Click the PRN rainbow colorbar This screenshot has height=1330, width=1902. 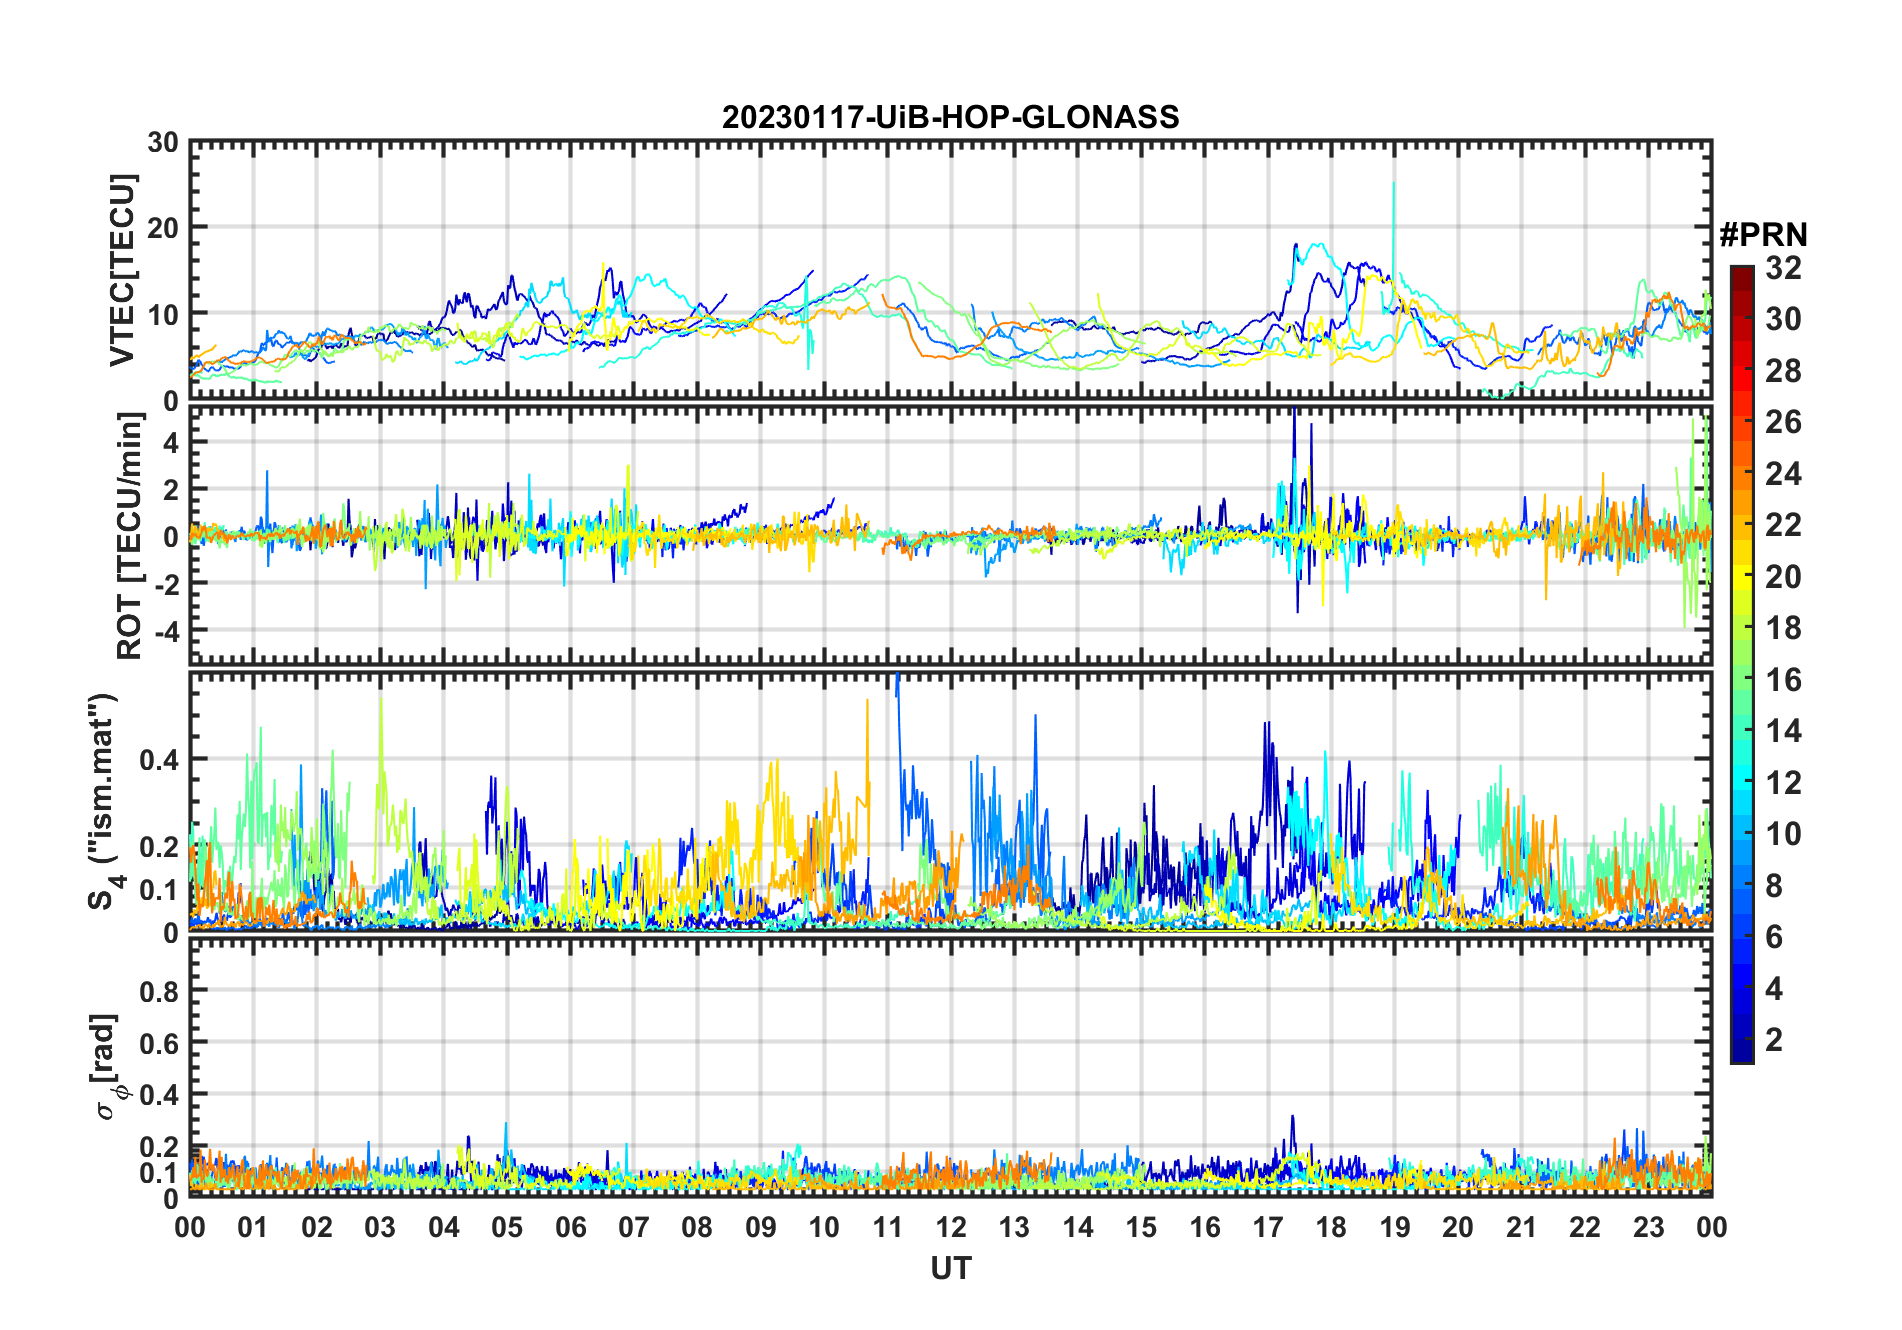[x=1742, y=664]
